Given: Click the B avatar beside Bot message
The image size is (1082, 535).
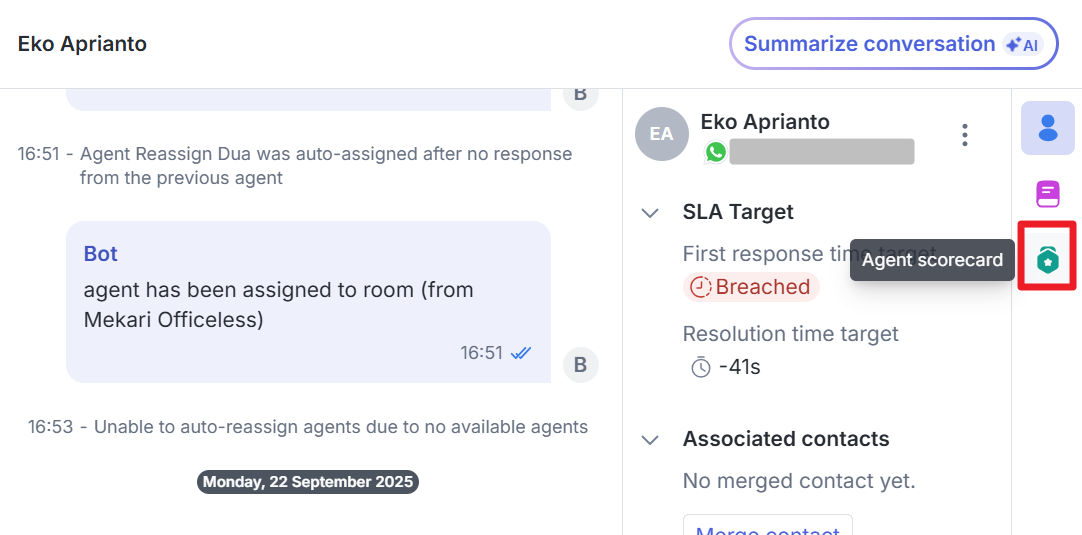Looking at the screenshot, I should (x=580, y=365).
